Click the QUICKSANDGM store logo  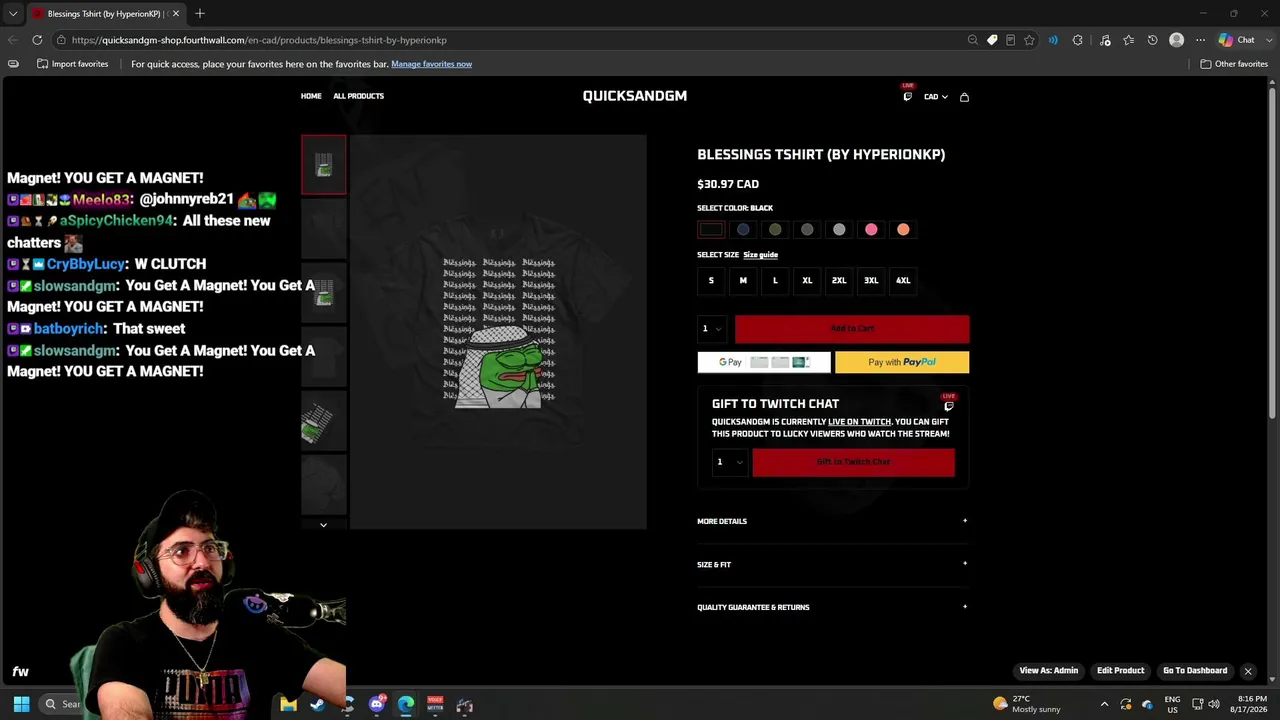click(635, 96)
